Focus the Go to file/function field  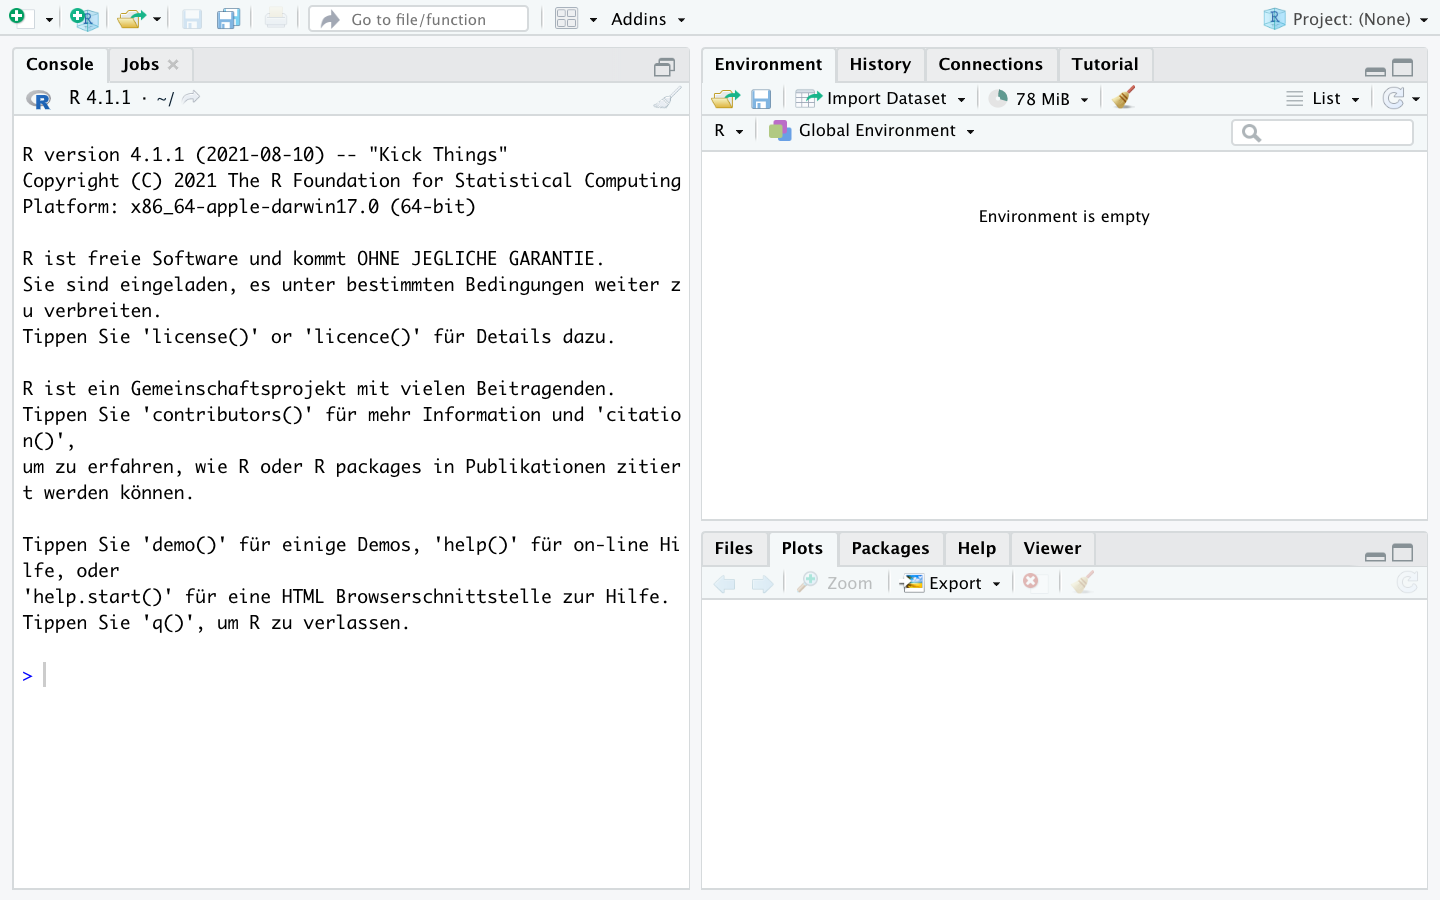(x=419, y=19)
